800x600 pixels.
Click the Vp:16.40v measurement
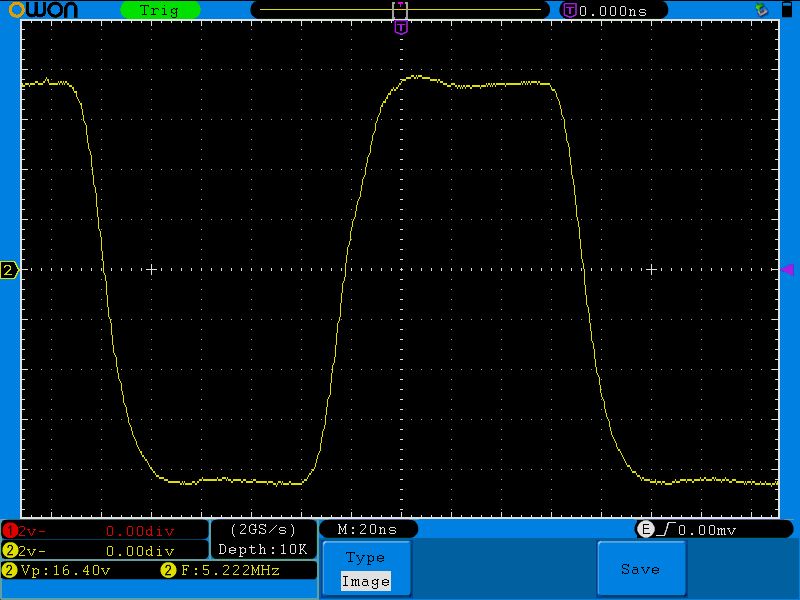tap(65, 570)
